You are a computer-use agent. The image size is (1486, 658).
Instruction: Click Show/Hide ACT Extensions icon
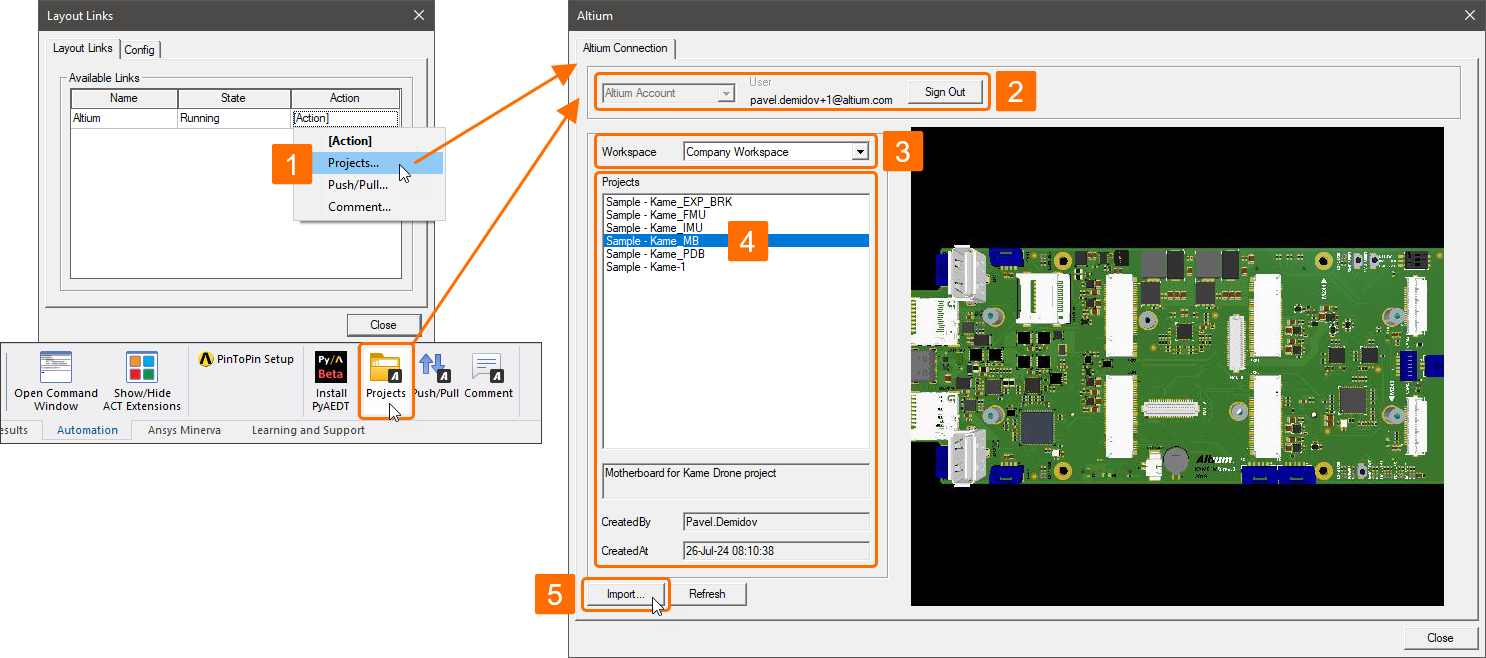tap(142, 381)
